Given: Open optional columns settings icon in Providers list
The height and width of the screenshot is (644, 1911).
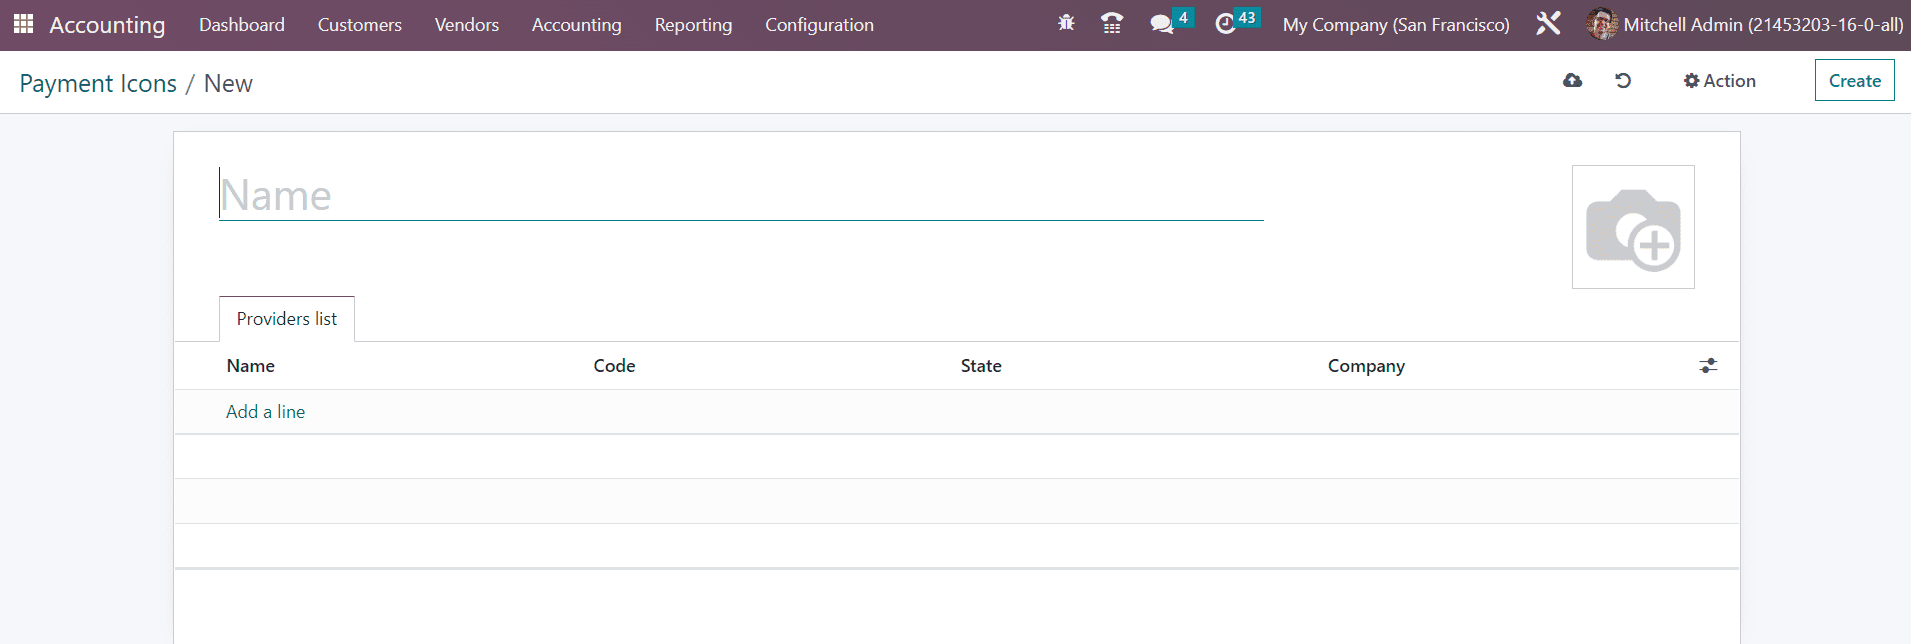Looking at the screenshot, I should pyautogui.click(x=1708, y=366).
